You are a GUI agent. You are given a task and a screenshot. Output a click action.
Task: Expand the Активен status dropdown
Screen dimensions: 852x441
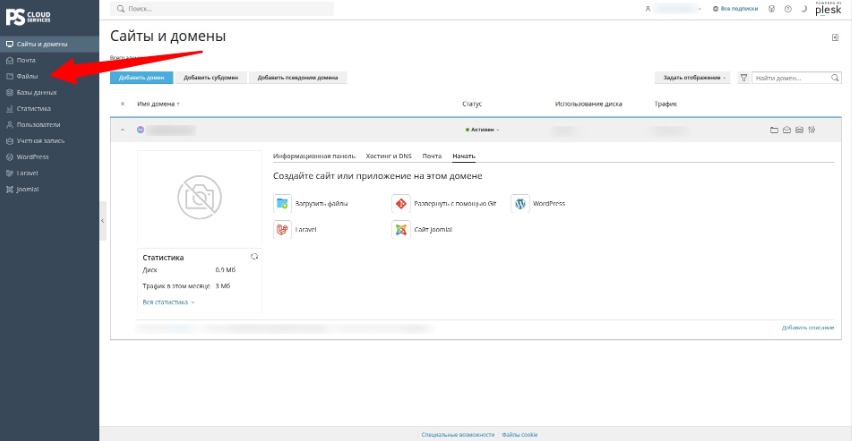(482, 130)
